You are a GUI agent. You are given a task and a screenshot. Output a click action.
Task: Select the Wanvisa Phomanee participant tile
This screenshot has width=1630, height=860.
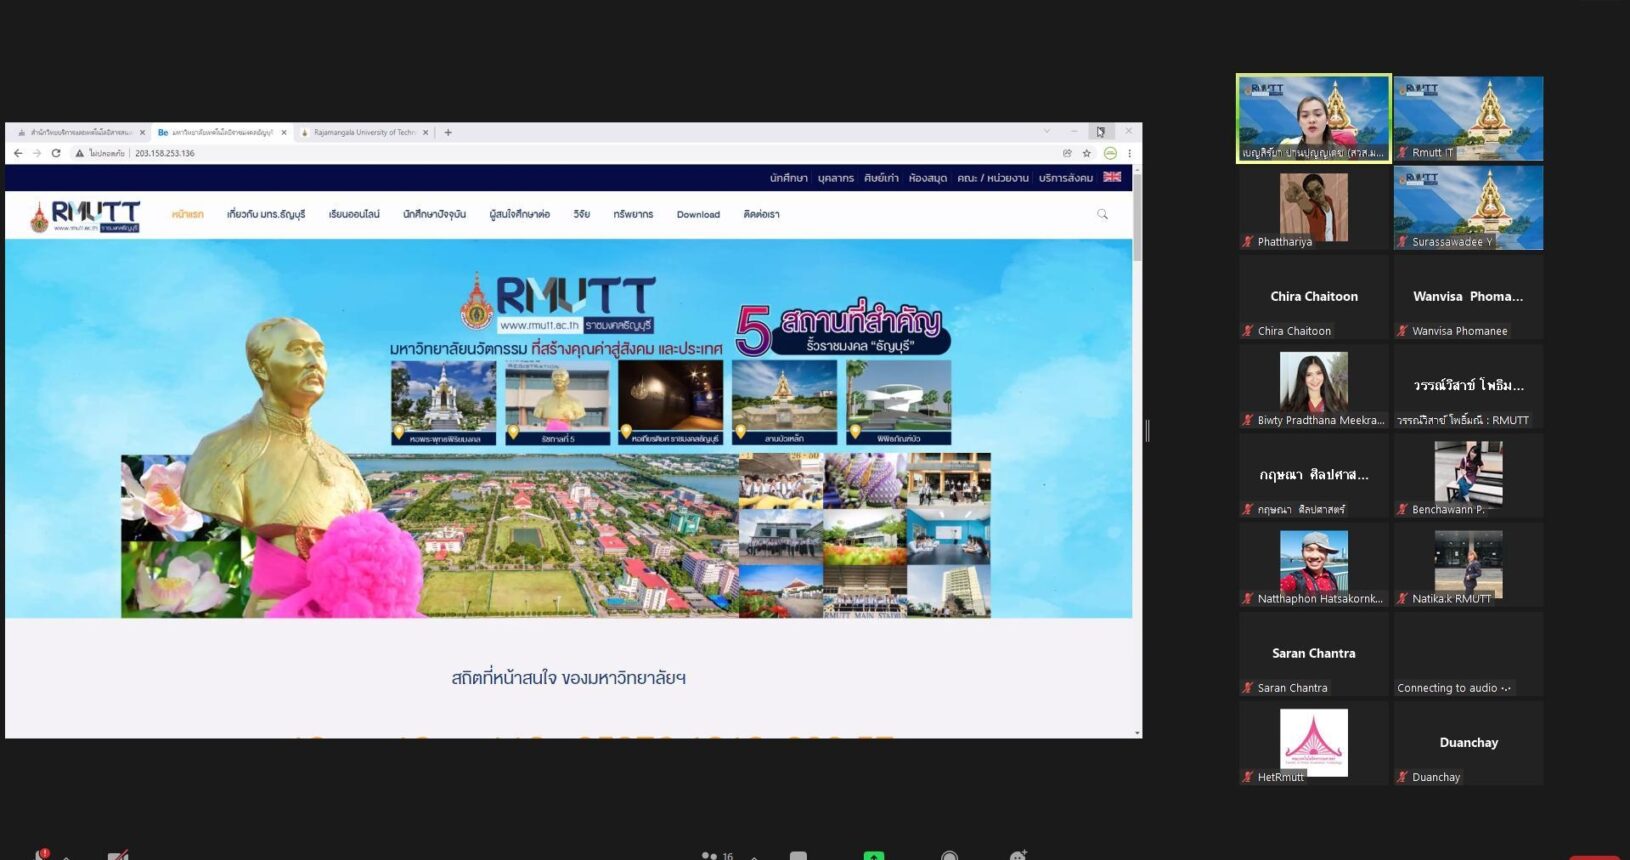(x=1468, y=297)
